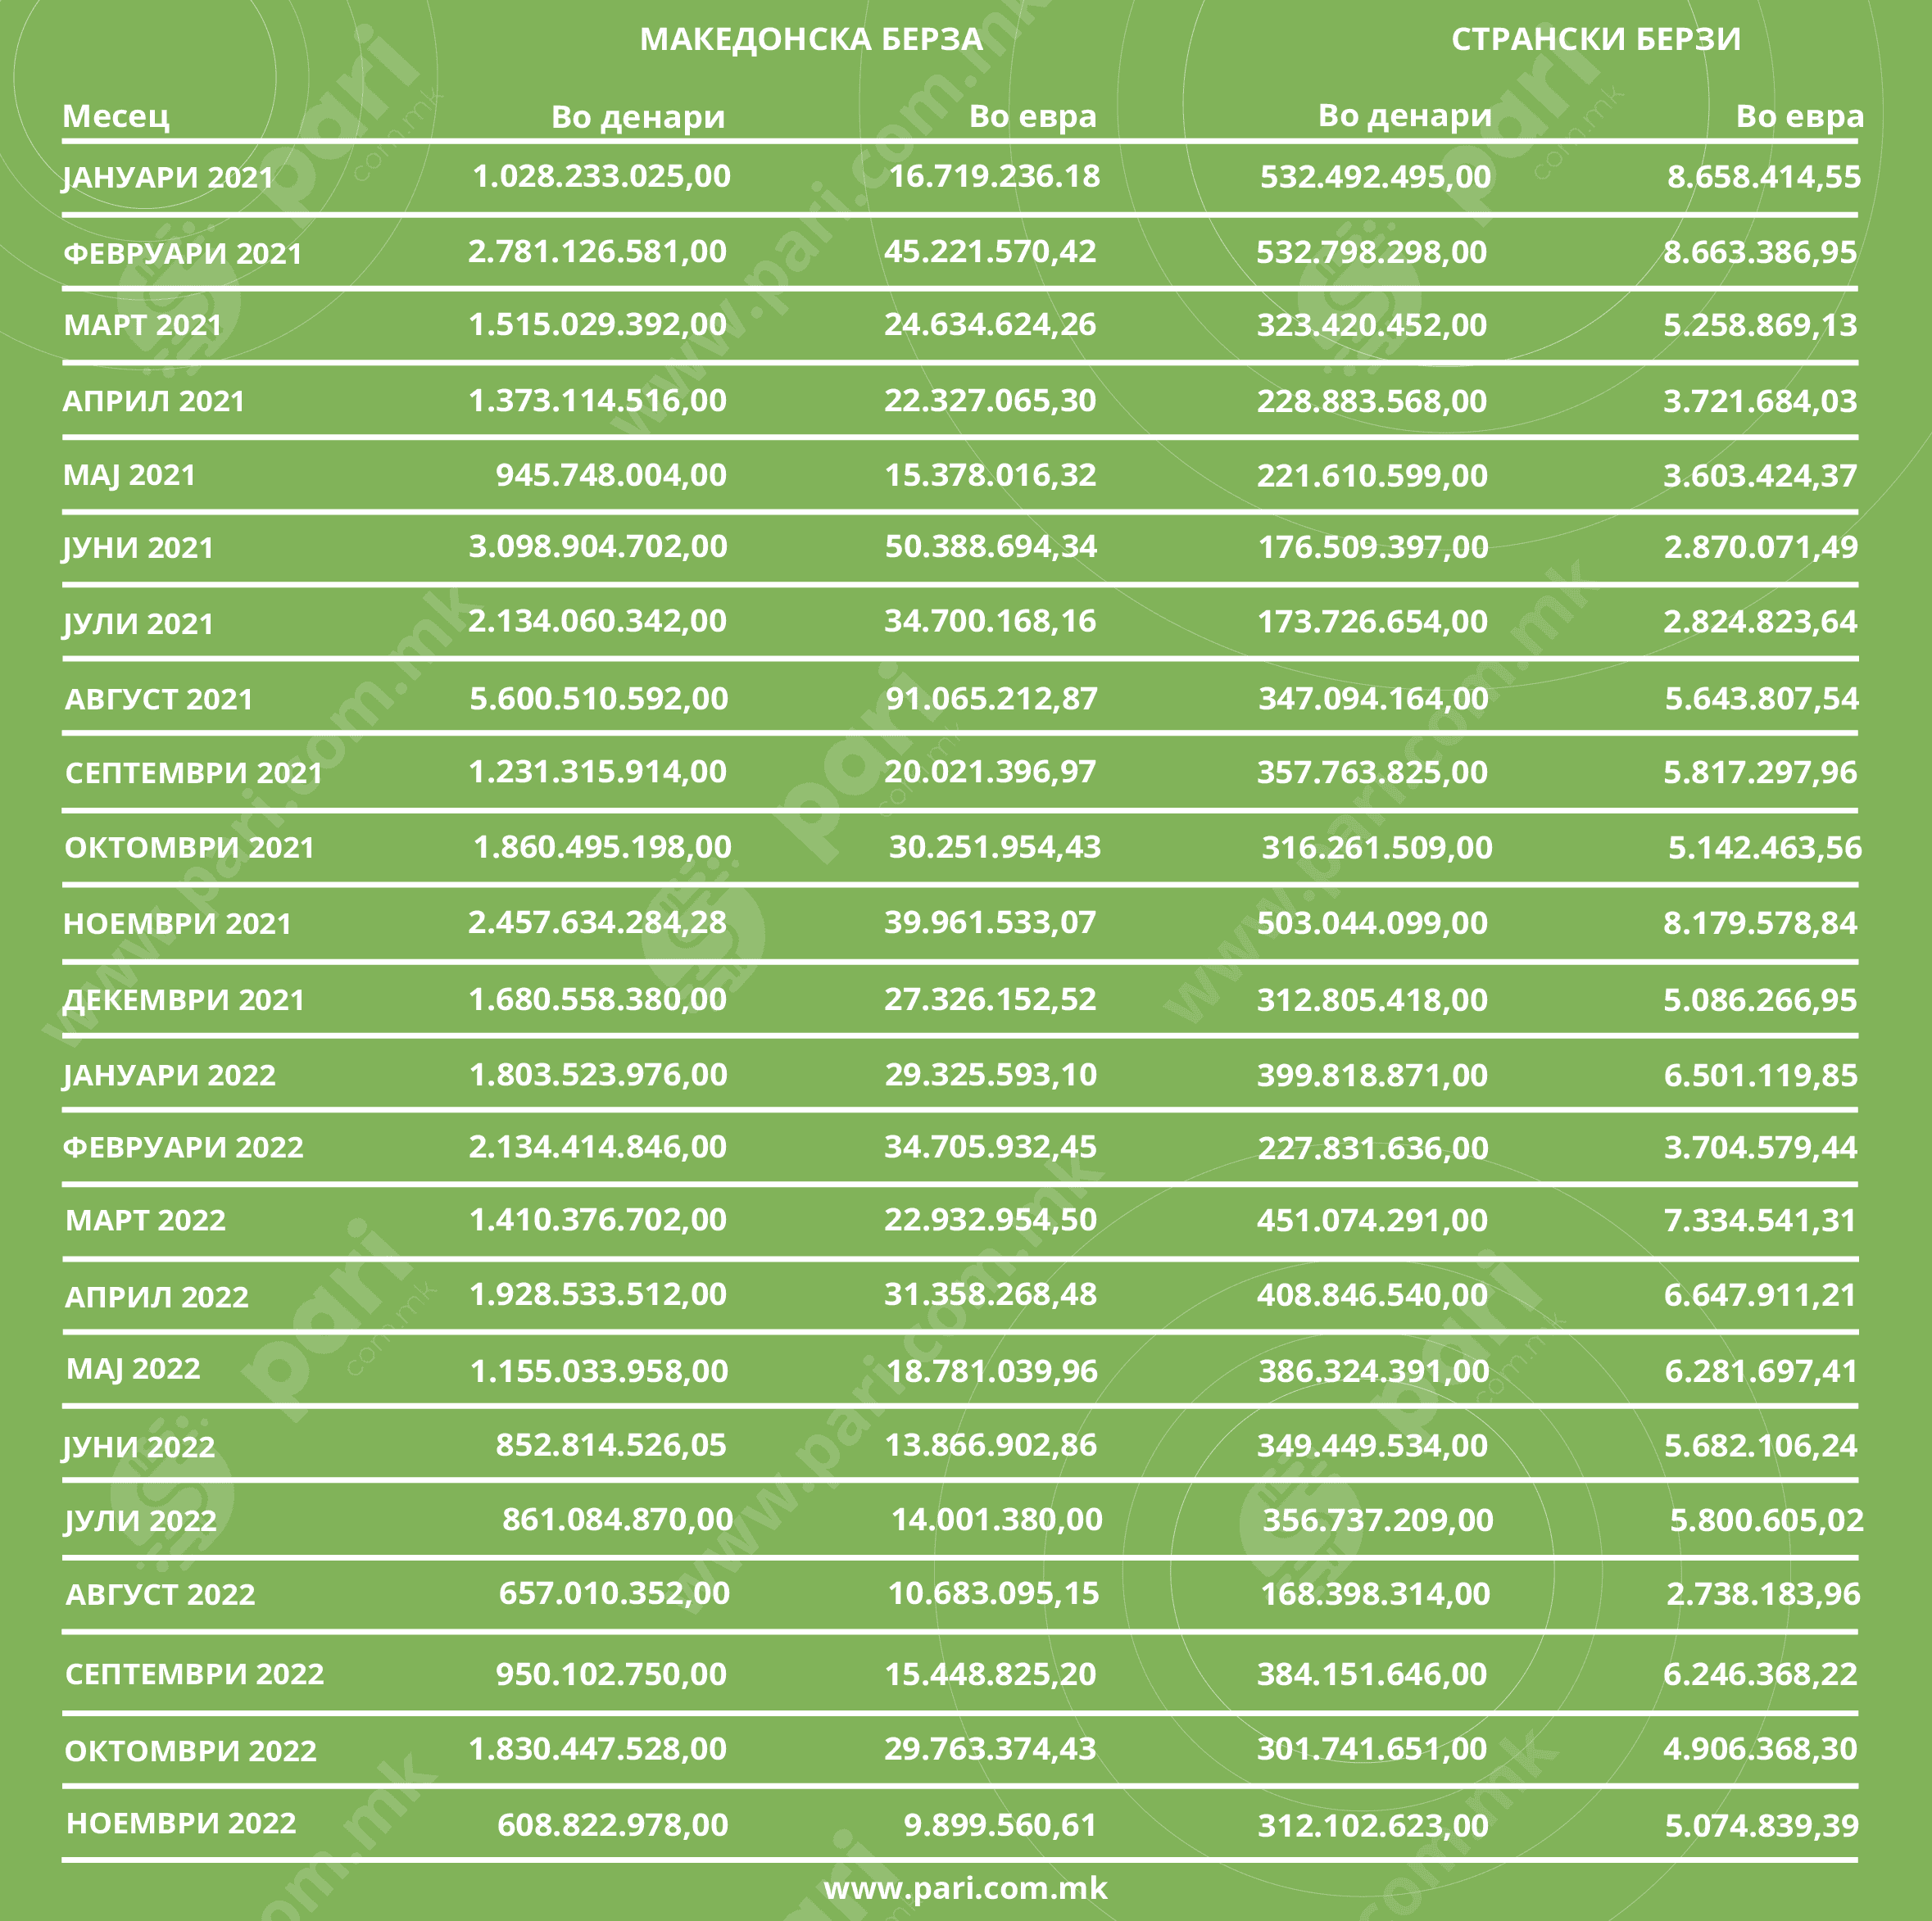
Task: Click the value 3.098.904.702,00
Action: pyautogui.click(x=598, y=547)
